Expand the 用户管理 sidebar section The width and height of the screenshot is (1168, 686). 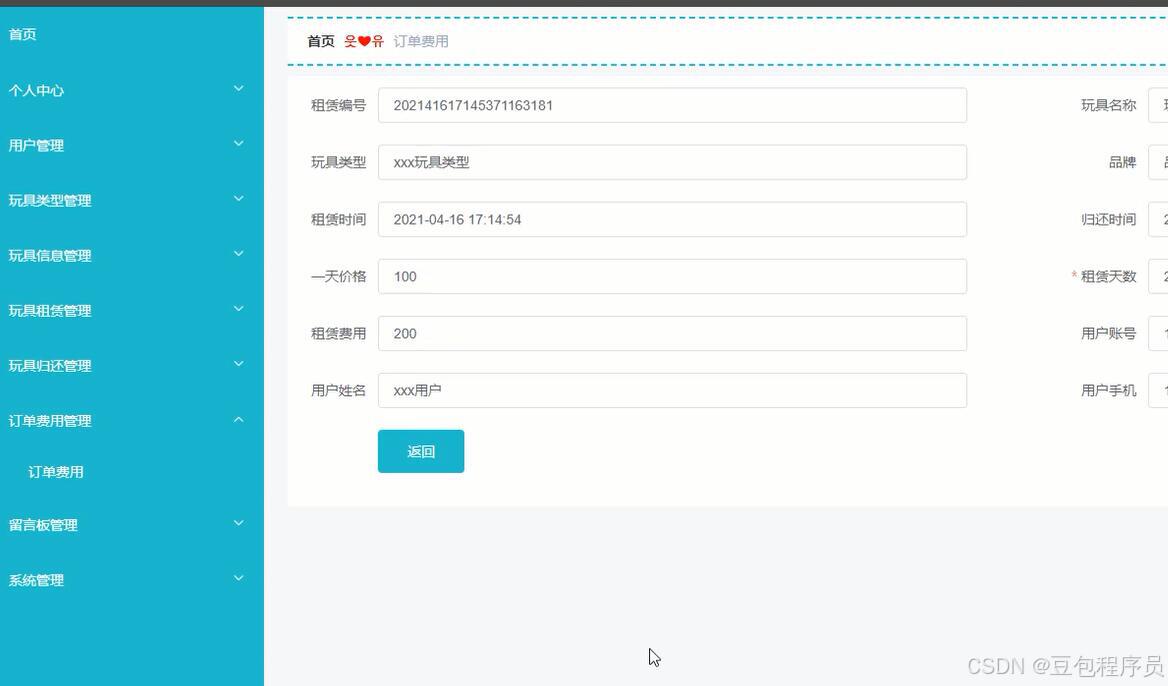(130, 145)
